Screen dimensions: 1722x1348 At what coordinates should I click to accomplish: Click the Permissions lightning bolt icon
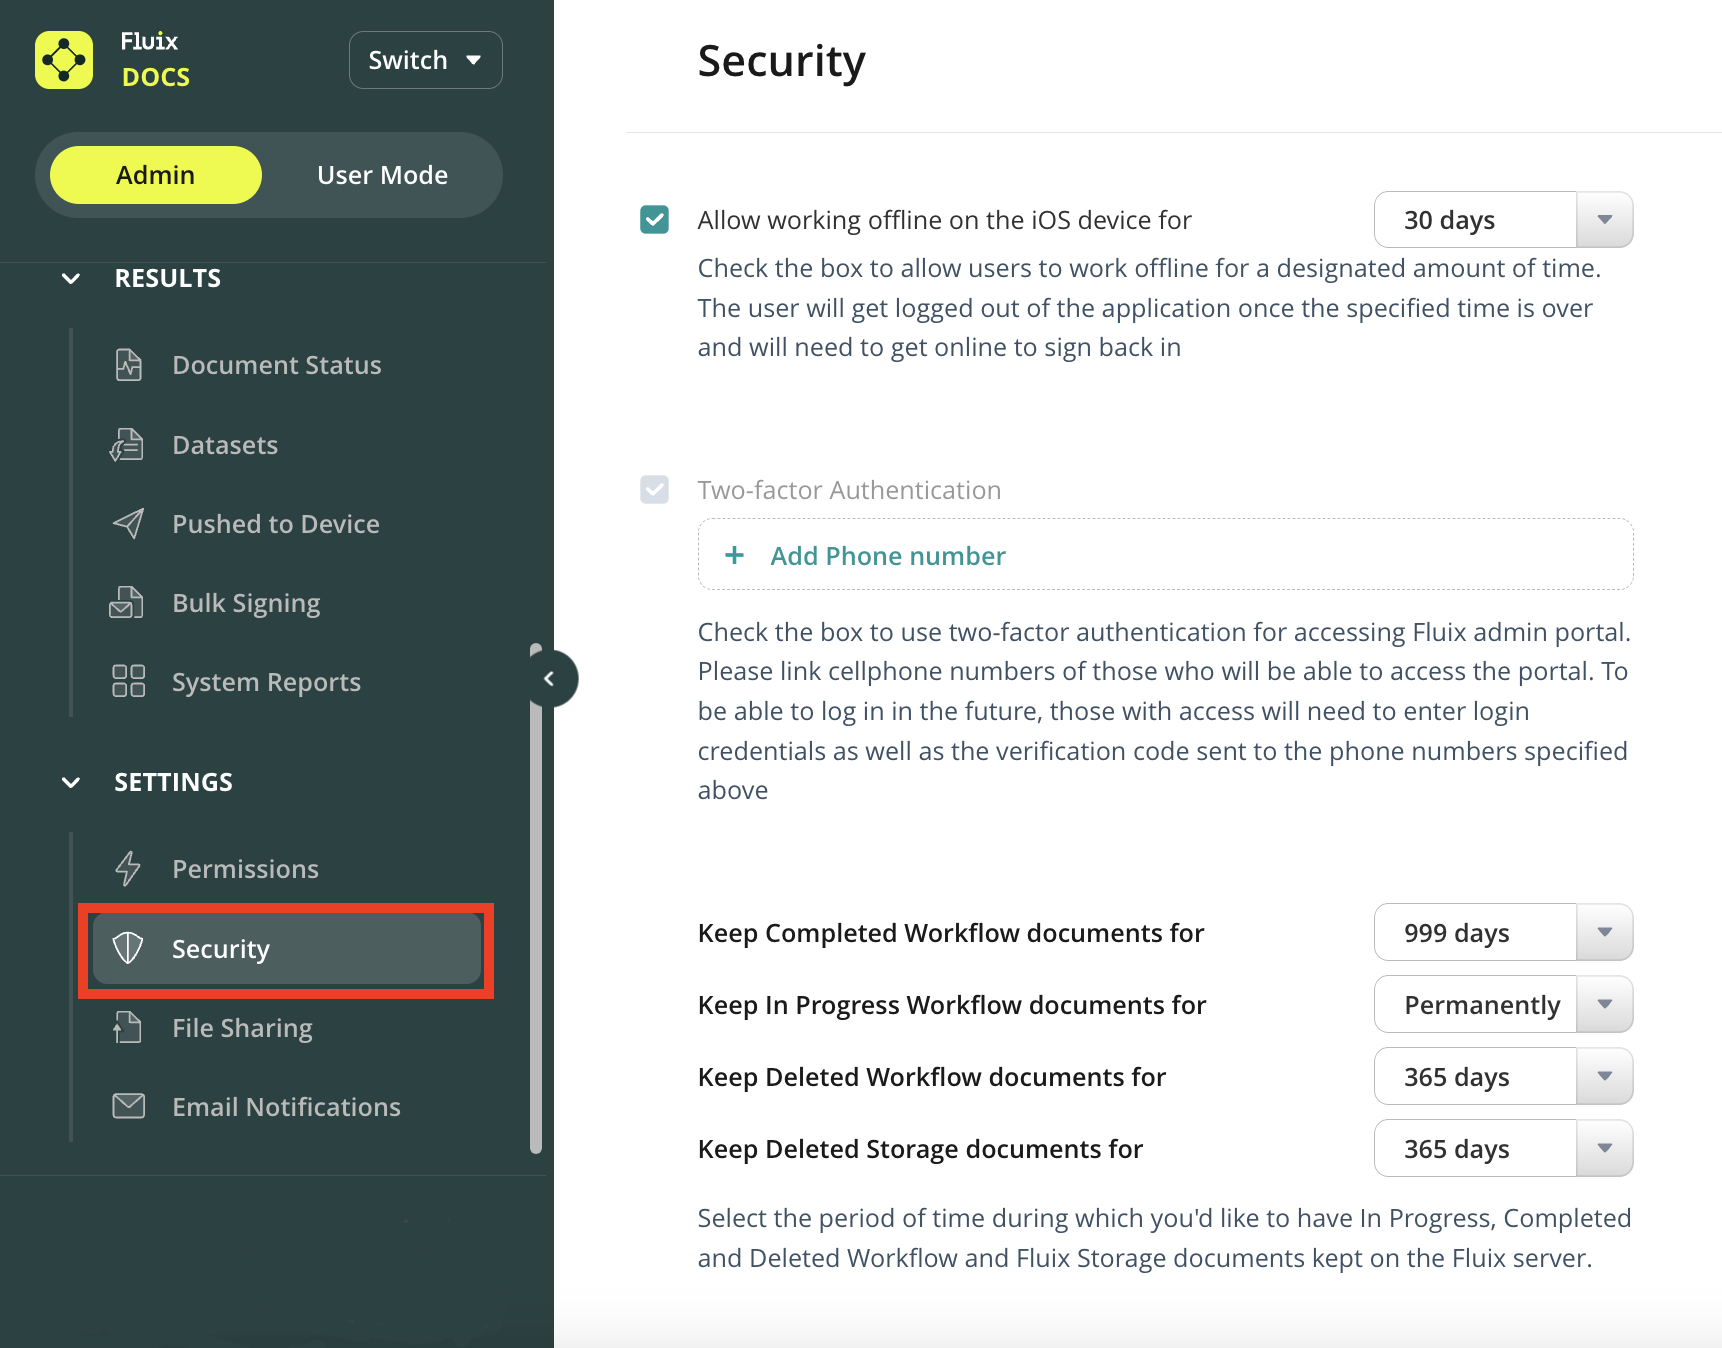(x=128, y=868)
